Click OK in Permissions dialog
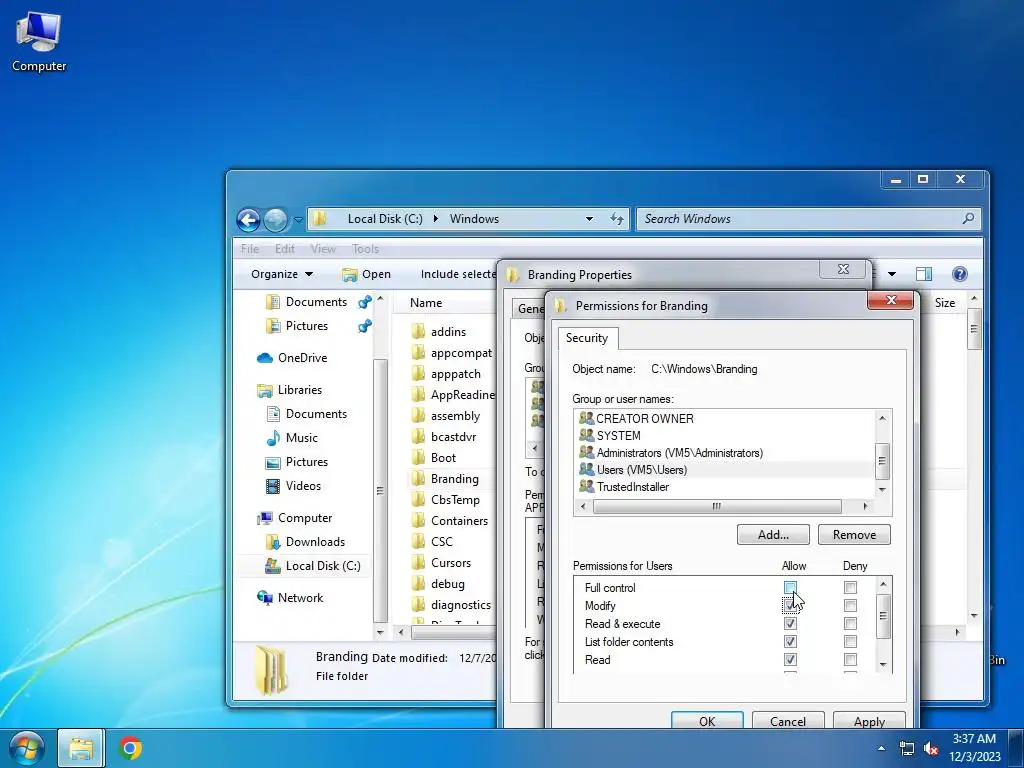Screen dimensions: 1024x768 coord(707,721)
